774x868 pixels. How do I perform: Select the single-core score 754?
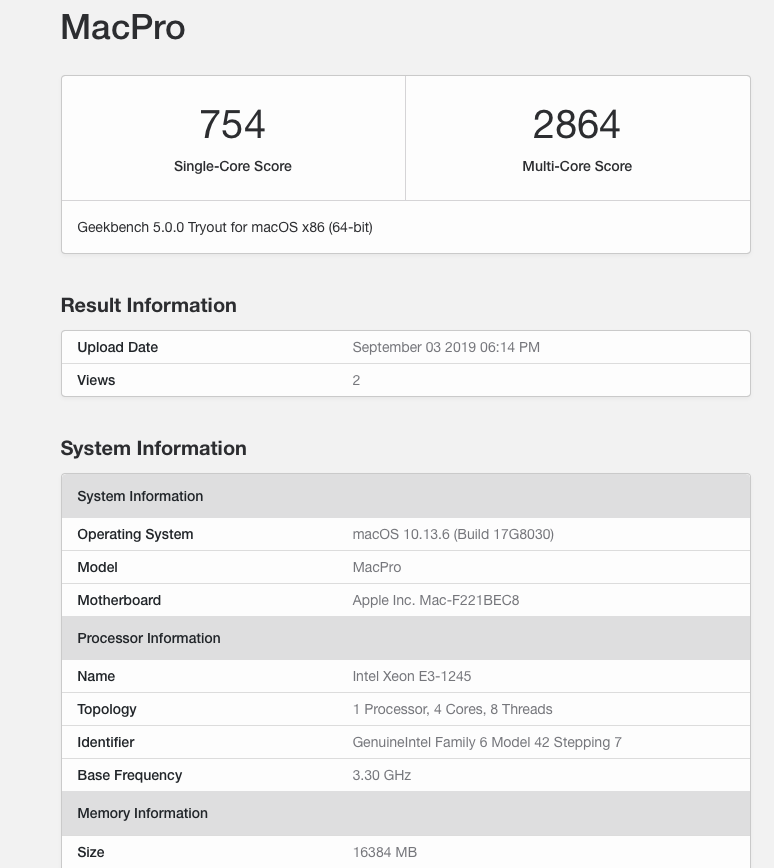(233, 124)
